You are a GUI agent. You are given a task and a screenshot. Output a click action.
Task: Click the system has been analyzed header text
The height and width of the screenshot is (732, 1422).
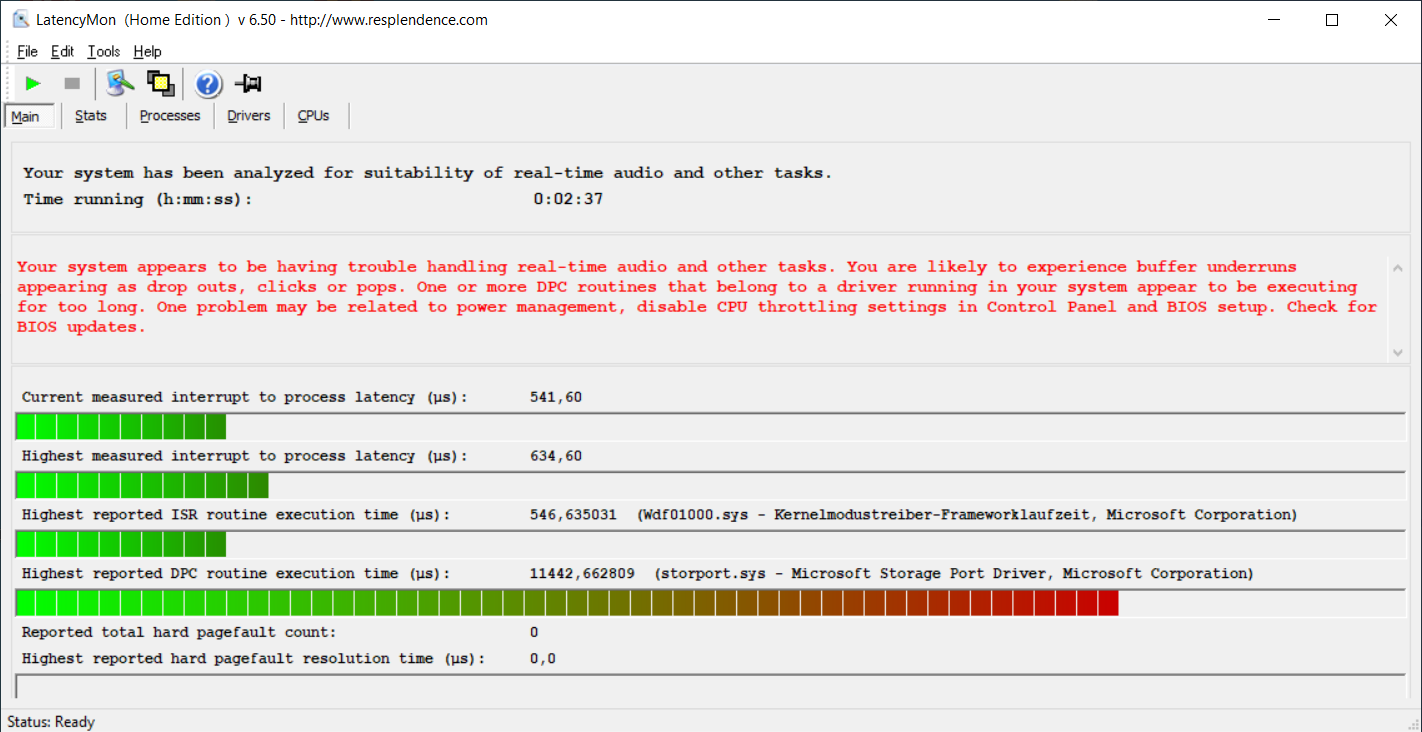point(428,173)
